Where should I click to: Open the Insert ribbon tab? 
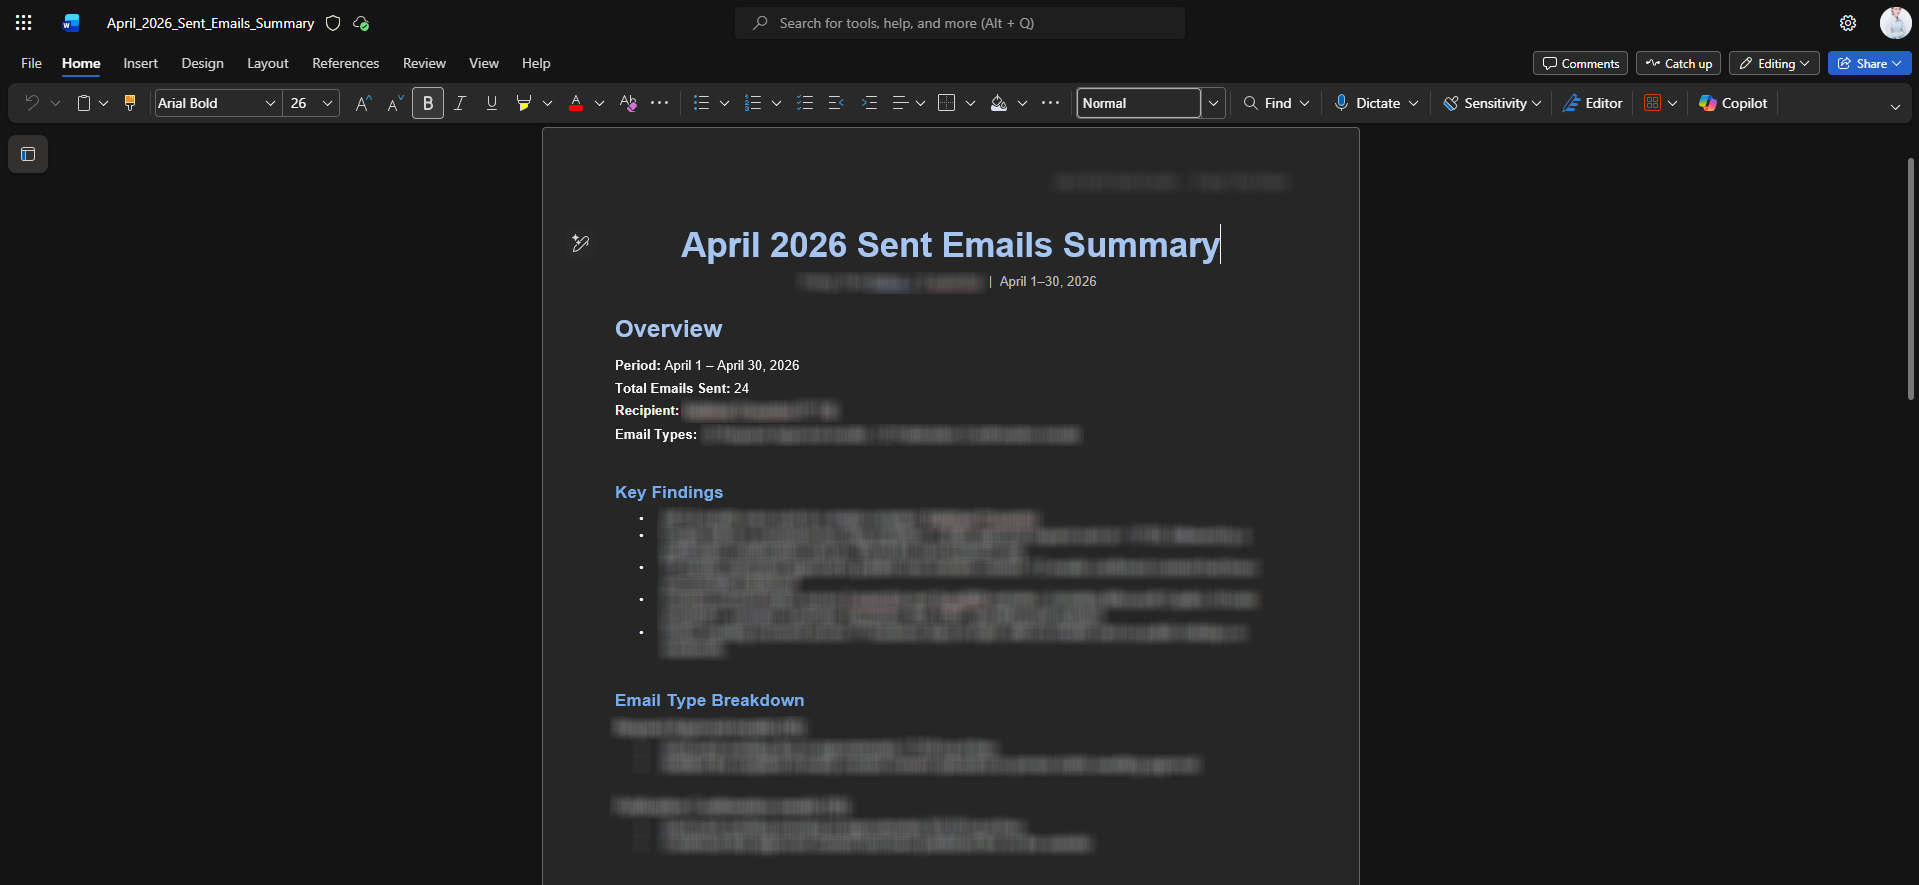click(140, 63)
